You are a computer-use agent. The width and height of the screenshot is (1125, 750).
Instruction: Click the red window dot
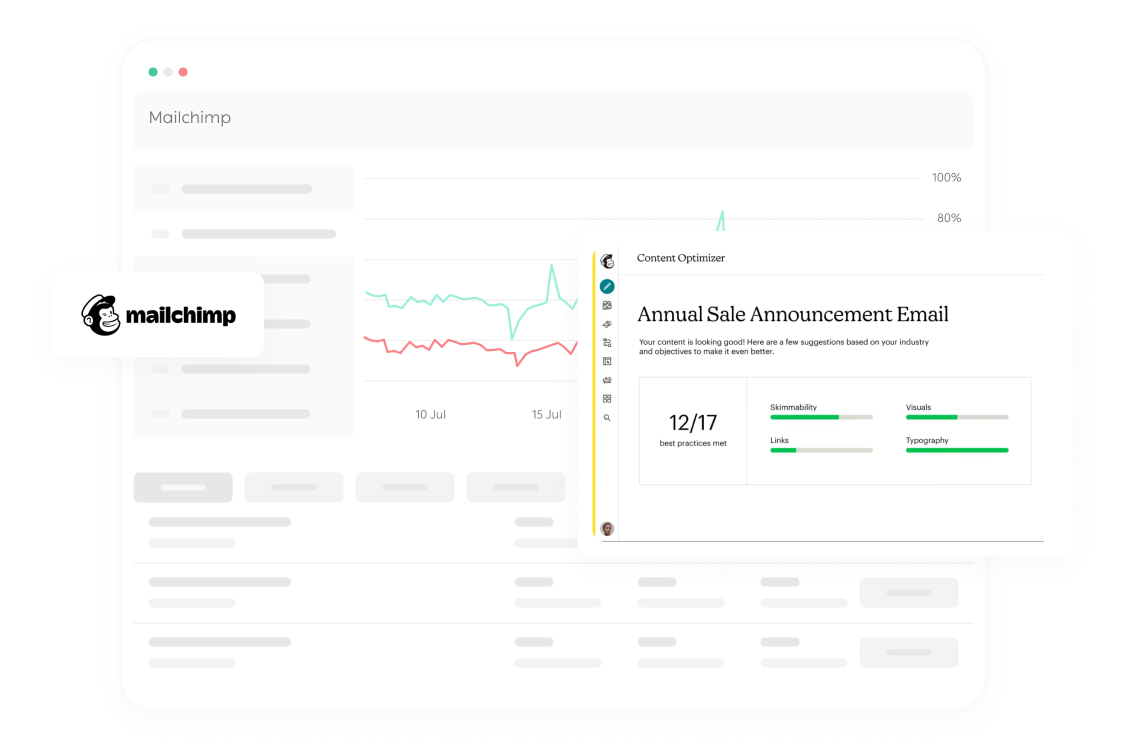pyautogui.click(x=183, y=72)
